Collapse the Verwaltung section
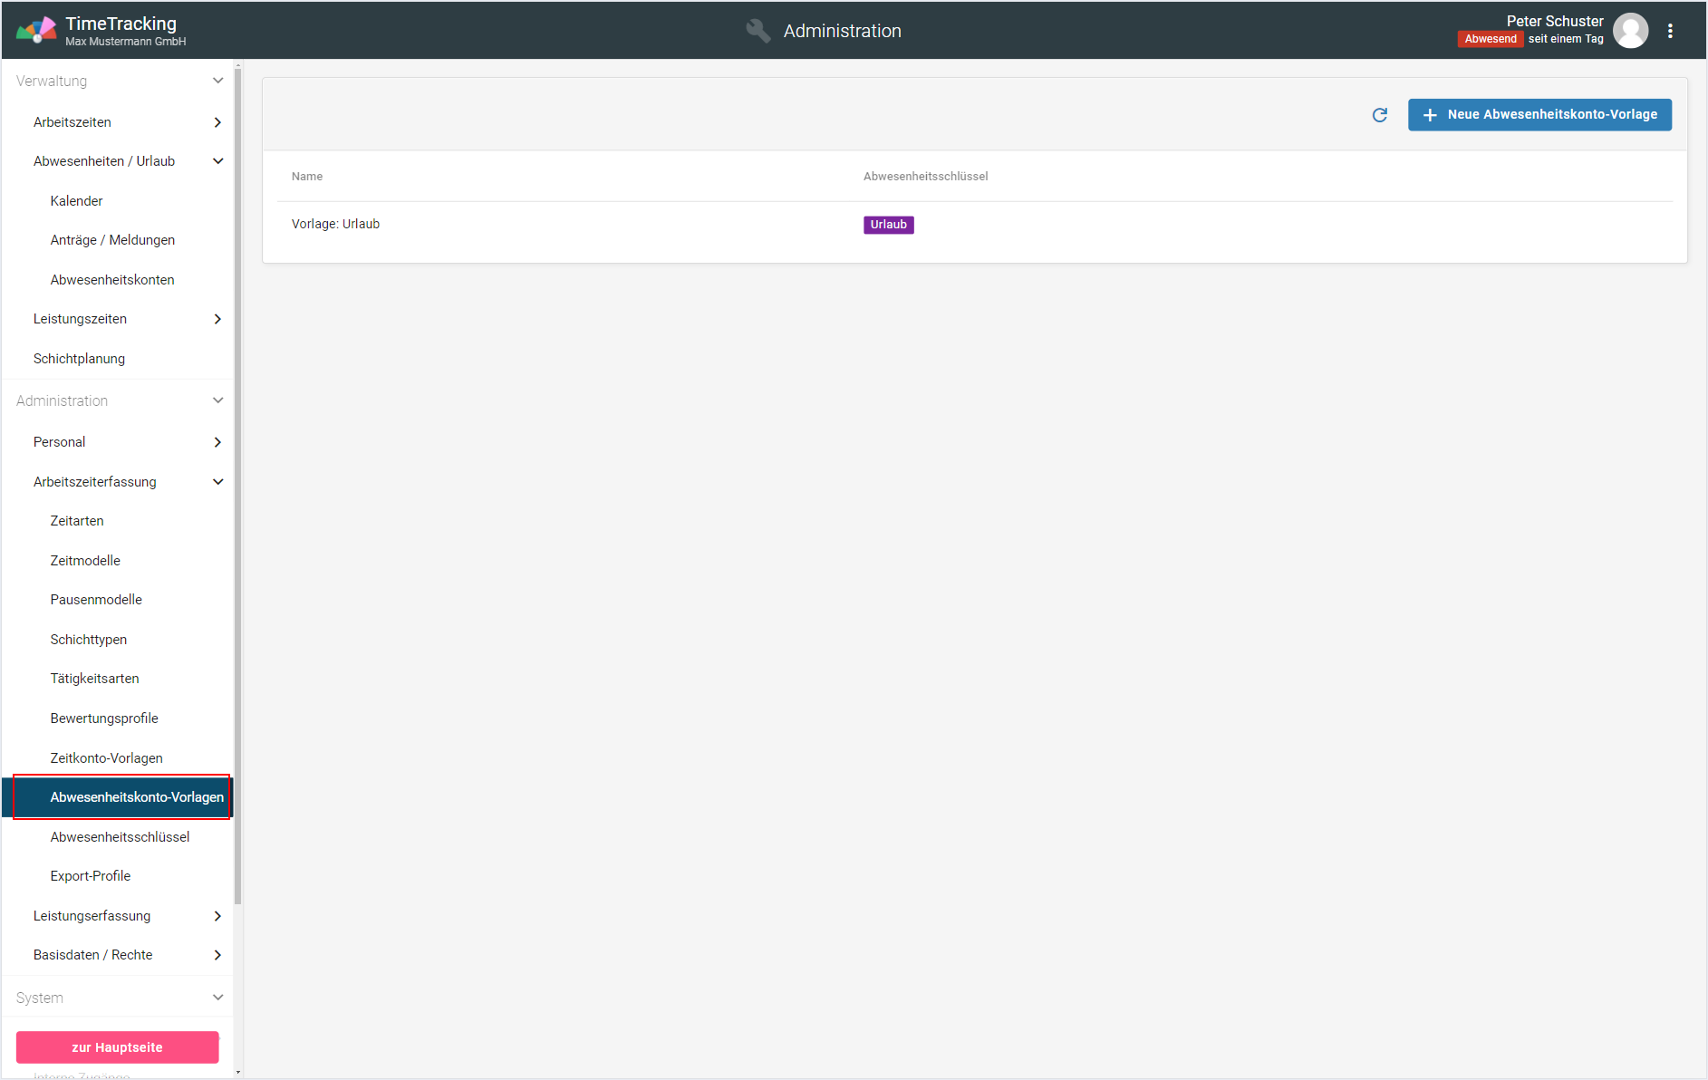Screen dimensions: 1708x1080 click(217, 81)
